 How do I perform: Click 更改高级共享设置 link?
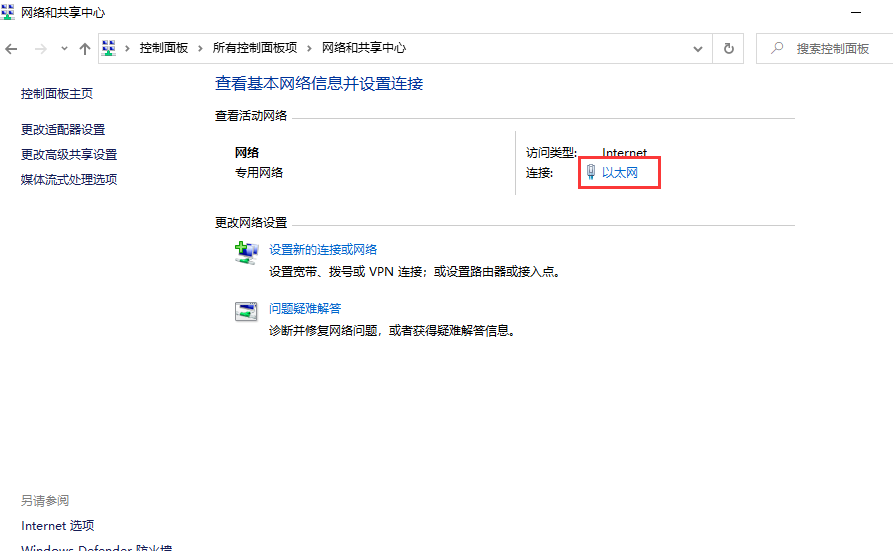(x=69, y=154)
